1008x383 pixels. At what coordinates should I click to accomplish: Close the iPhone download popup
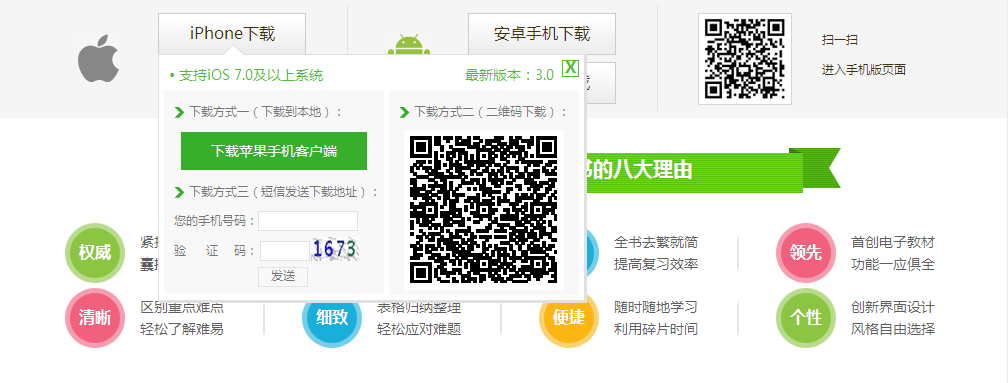pyautogui.click(x=570, y=68)
